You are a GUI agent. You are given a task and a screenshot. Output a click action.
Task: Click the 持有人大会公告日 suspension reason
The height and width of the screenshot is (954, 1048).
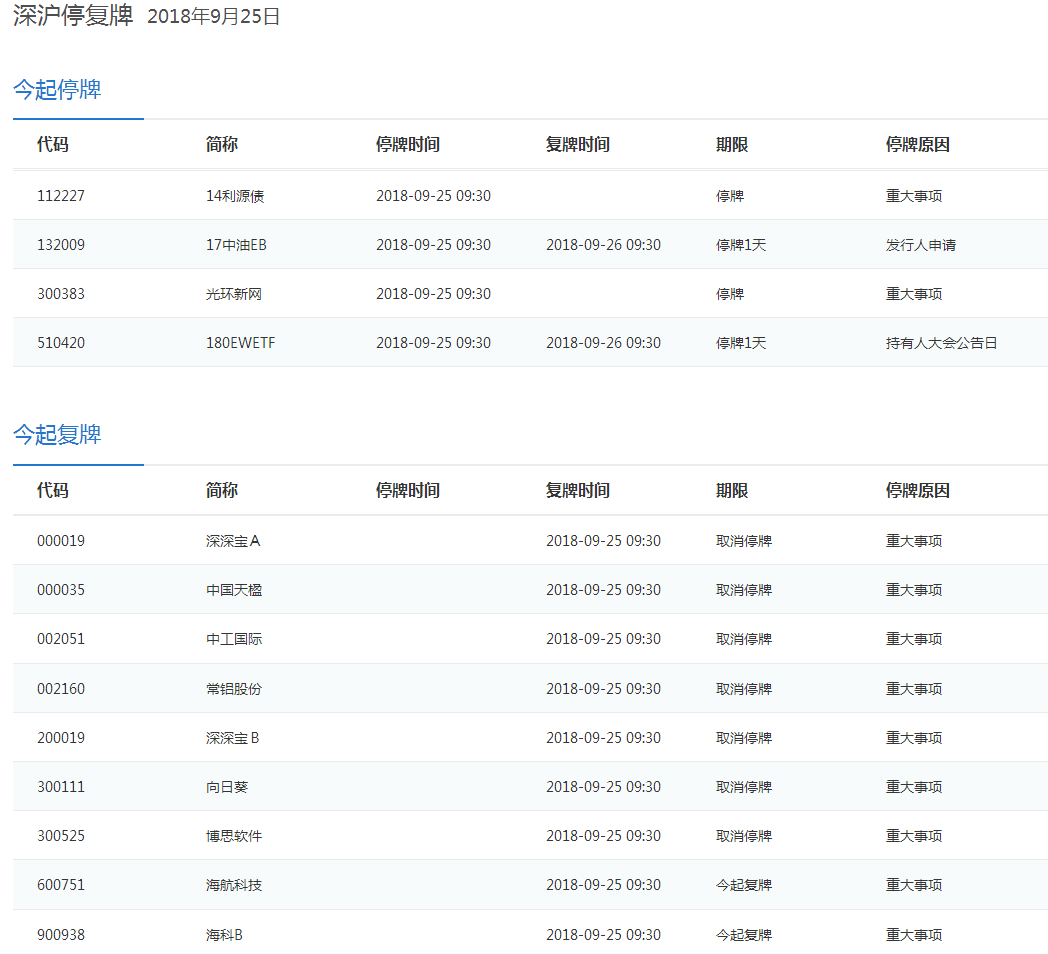tap(941, 343)
